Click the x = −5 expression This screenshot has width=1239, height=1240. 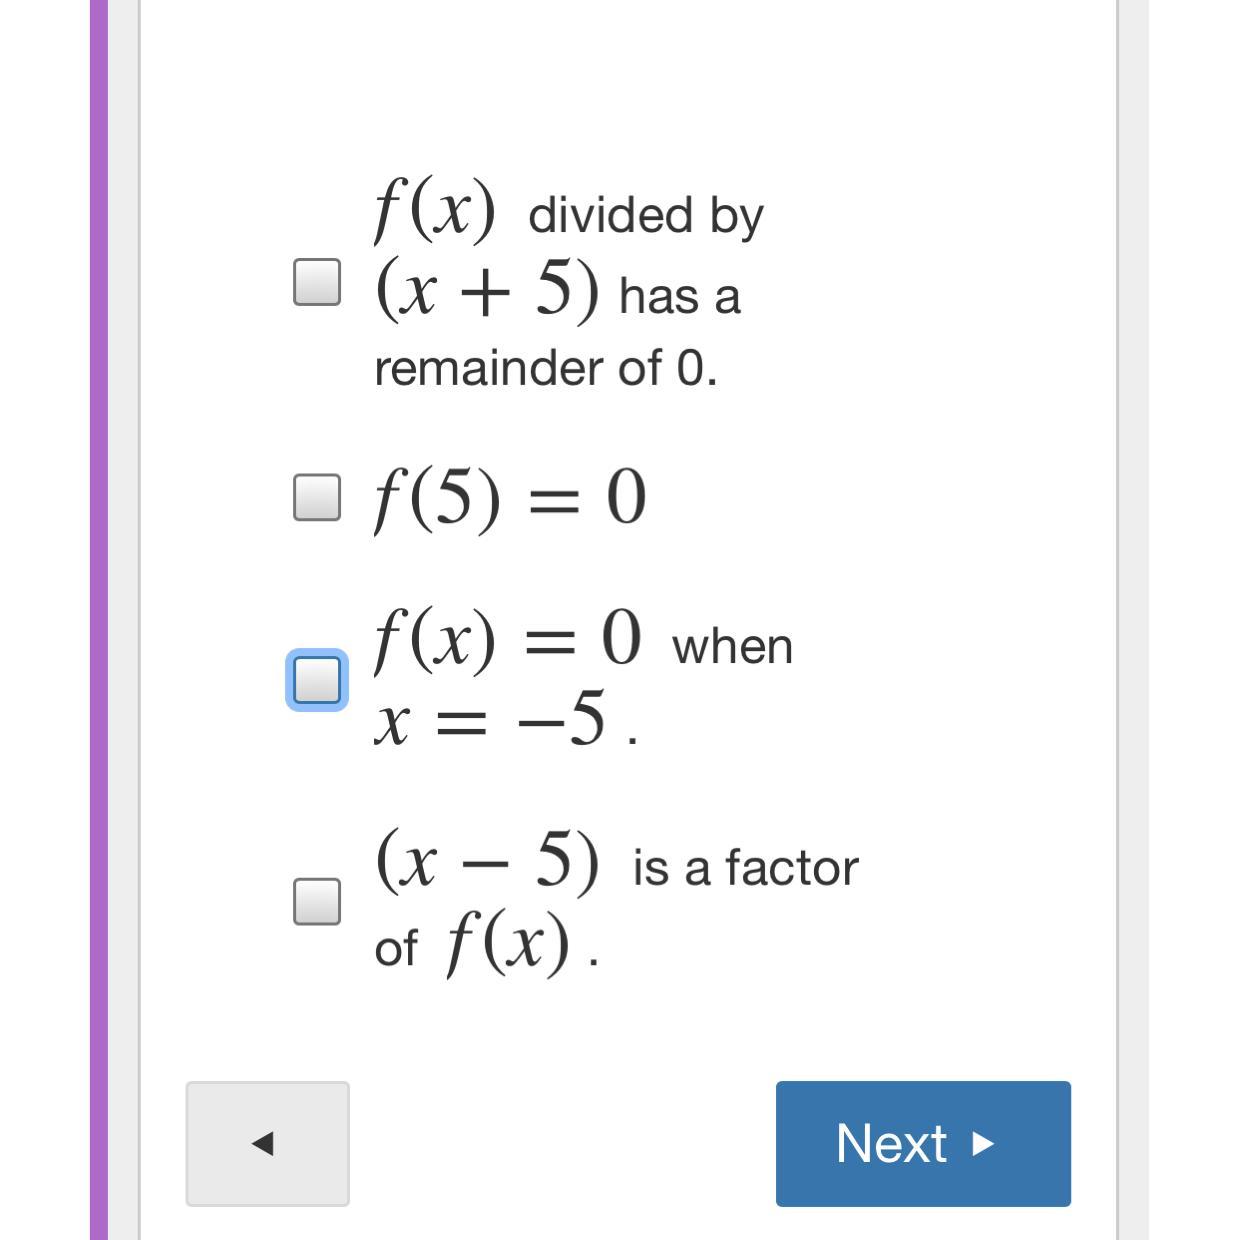(x=490, y=719)
